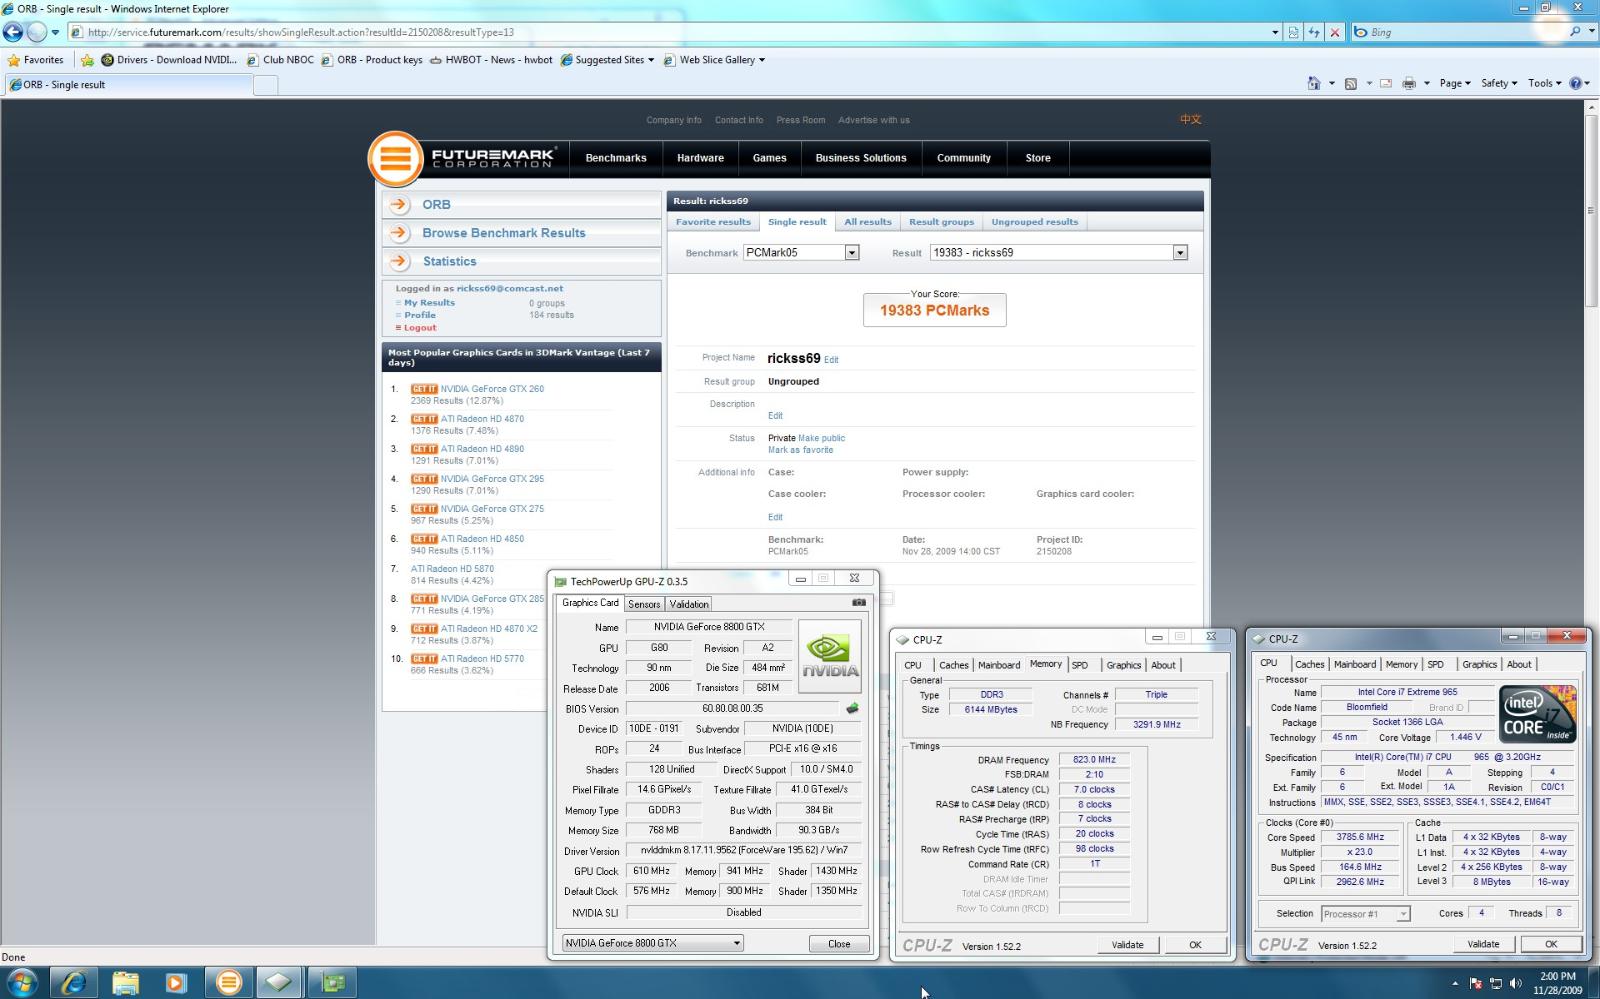
Task: Switch to Result groups tab
Action: pyautogui.click(x=941, y=222)
